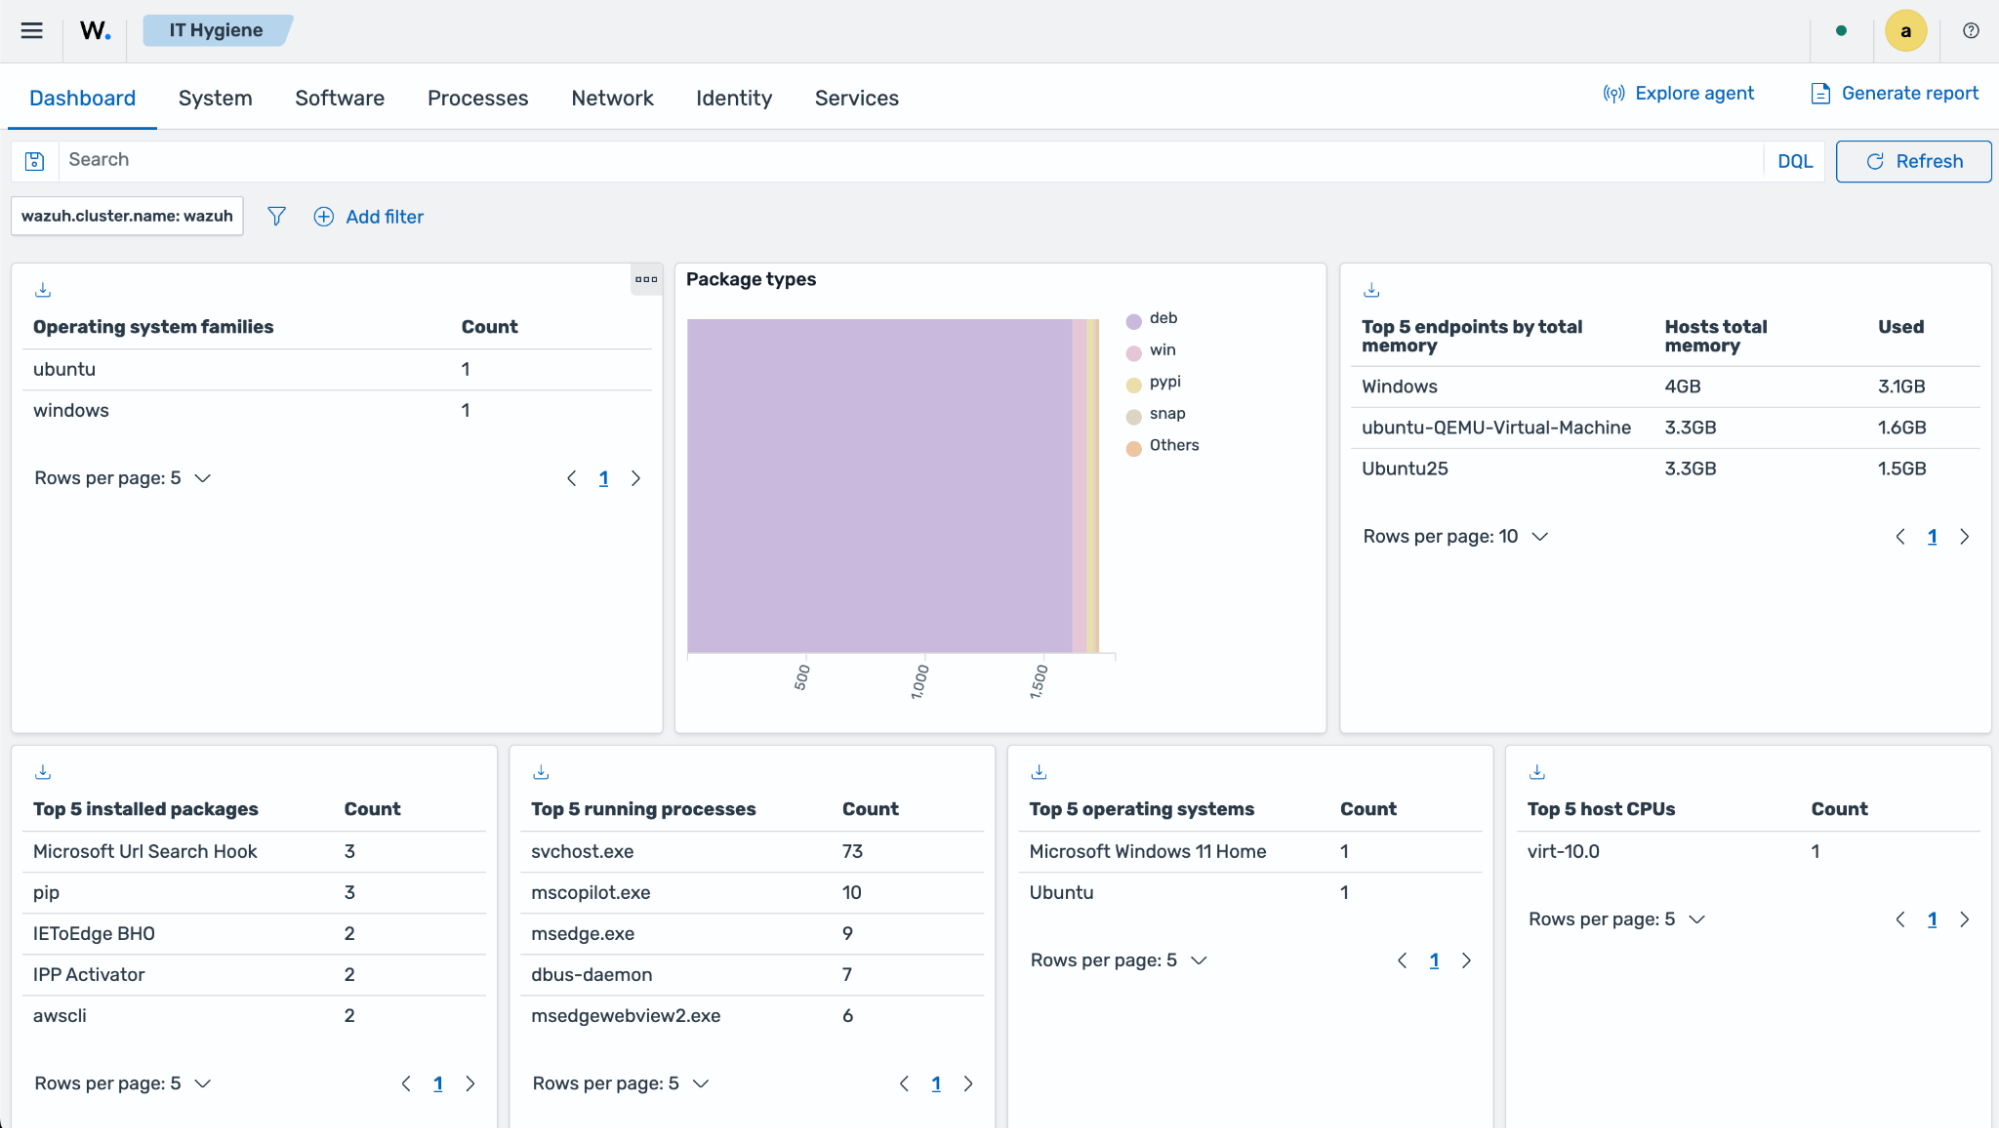Click wazuh.cluster.name: wazuh filter pill
1999x1129 pixels.
click(127, 216)
